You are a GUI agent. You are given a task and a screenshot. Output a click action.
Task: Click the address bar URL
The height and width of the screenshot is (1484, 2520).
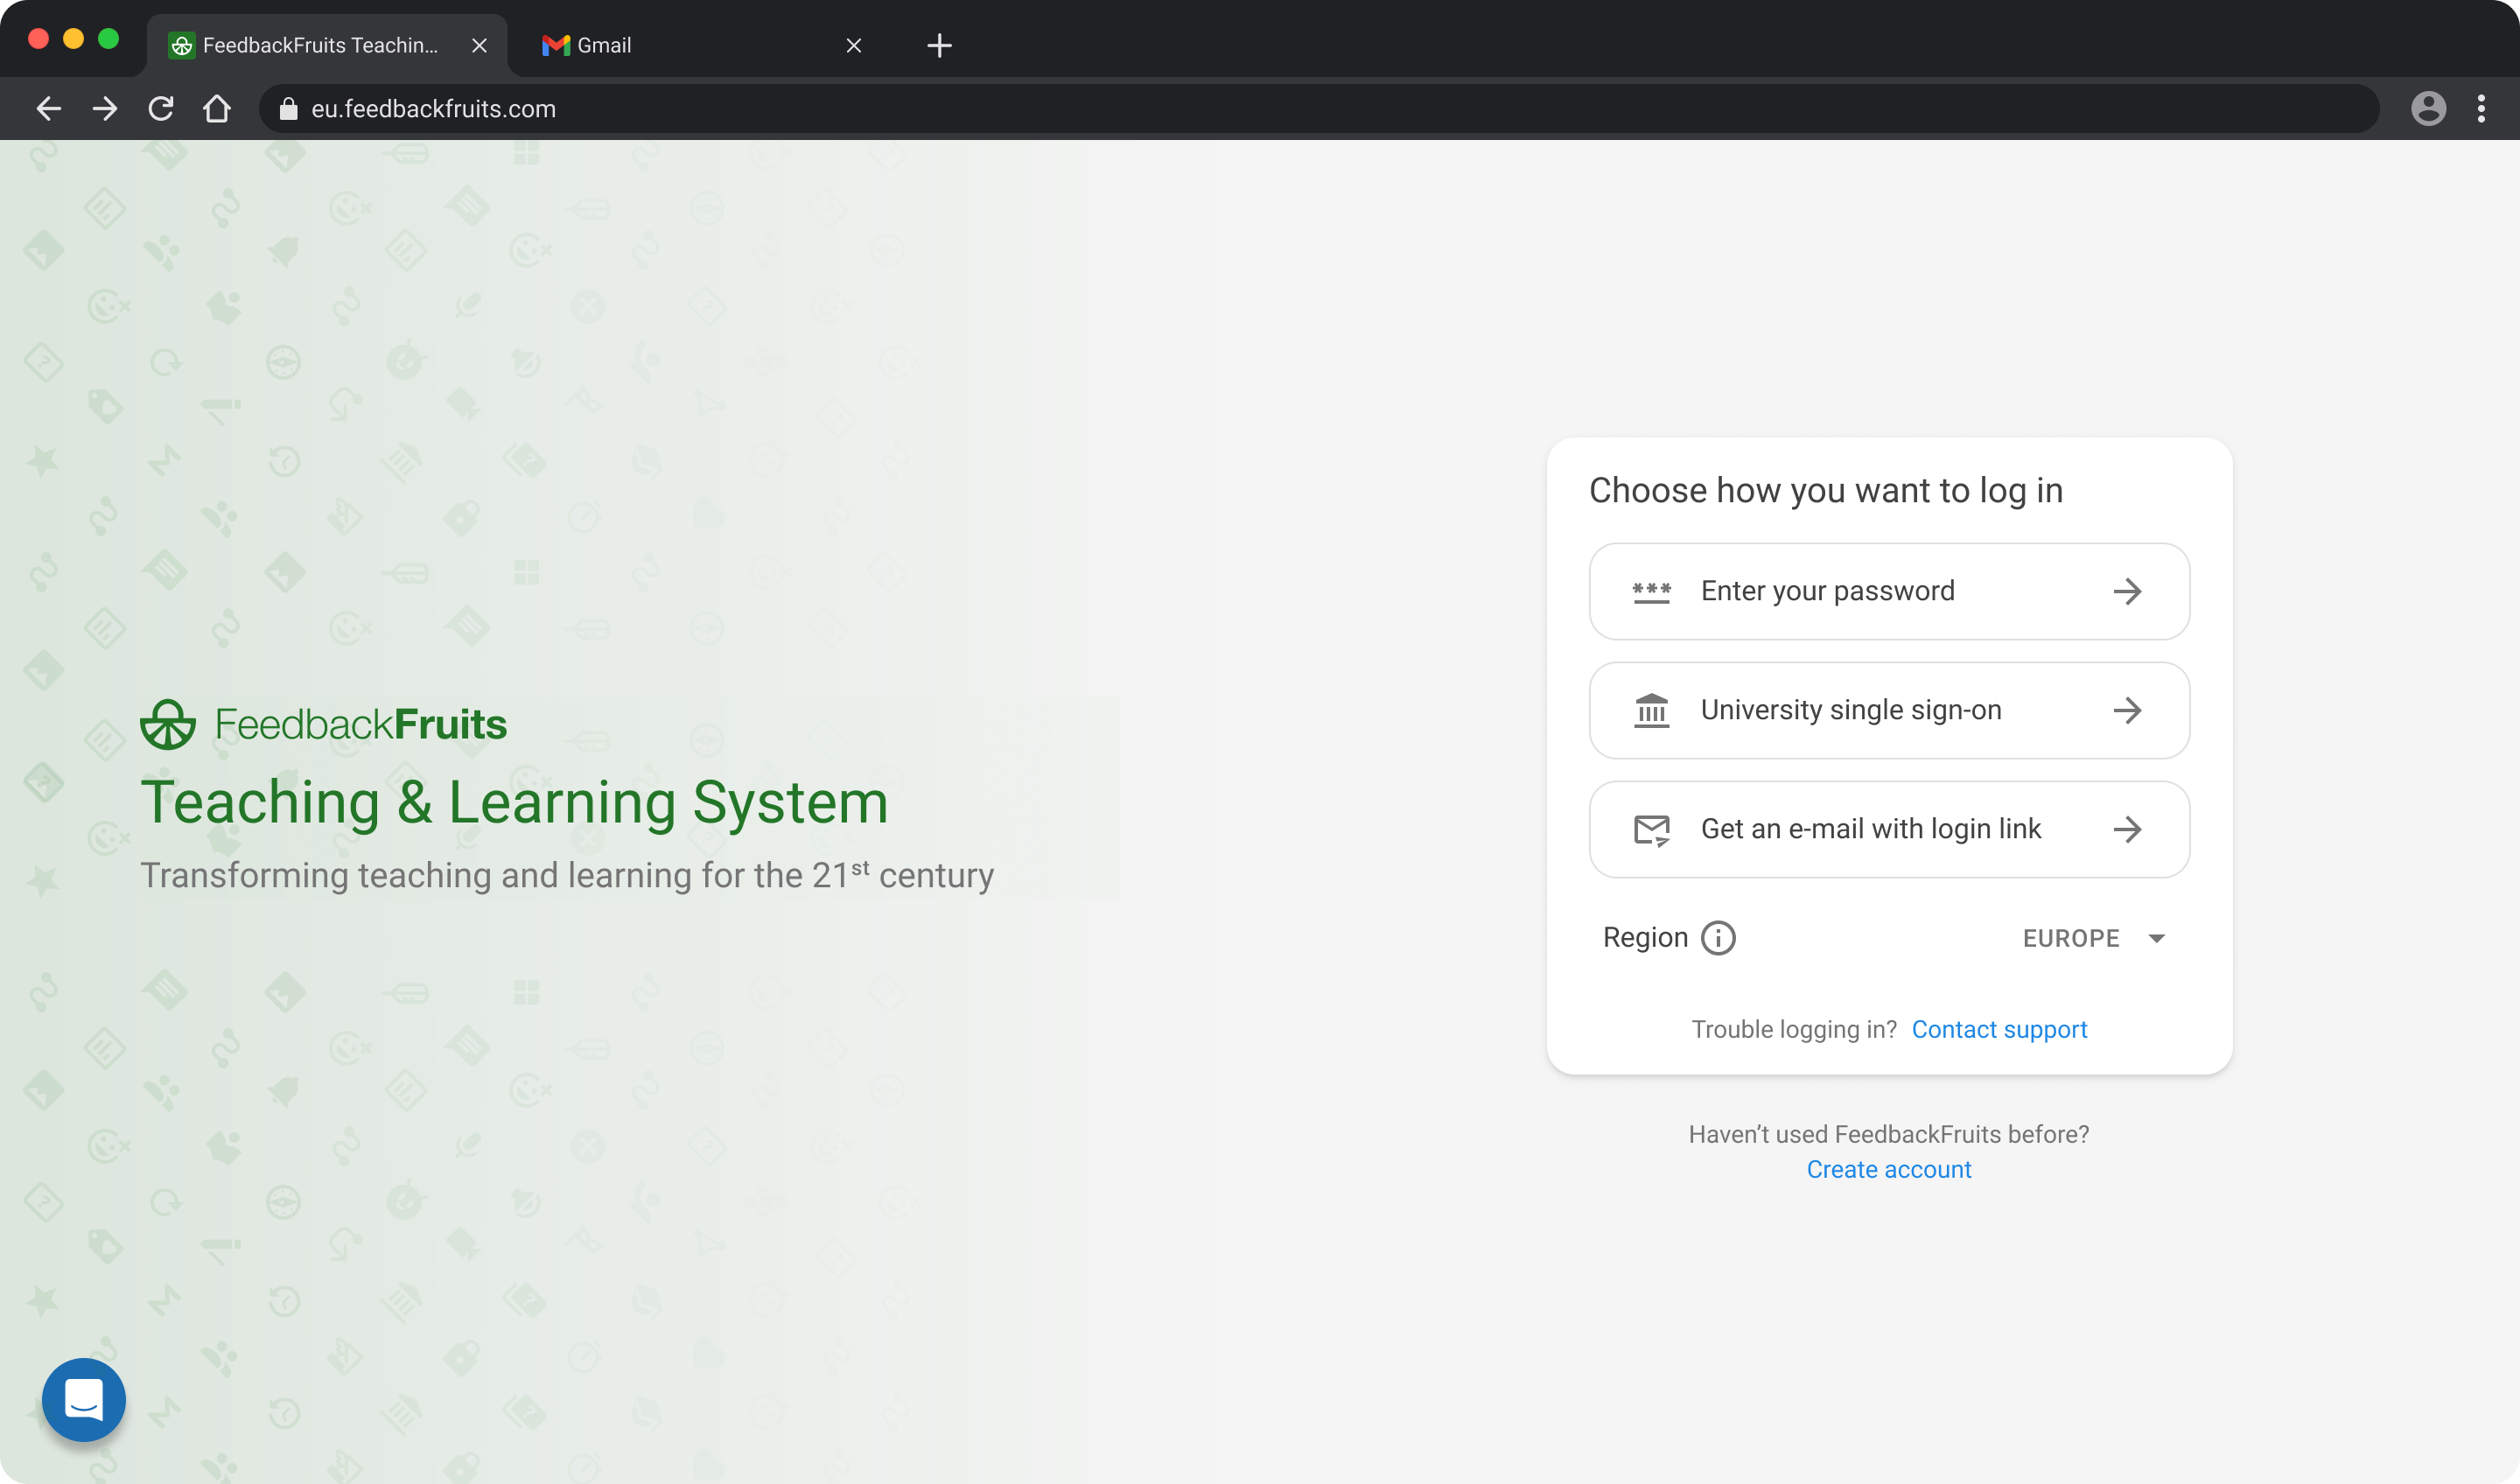[433, 108]
